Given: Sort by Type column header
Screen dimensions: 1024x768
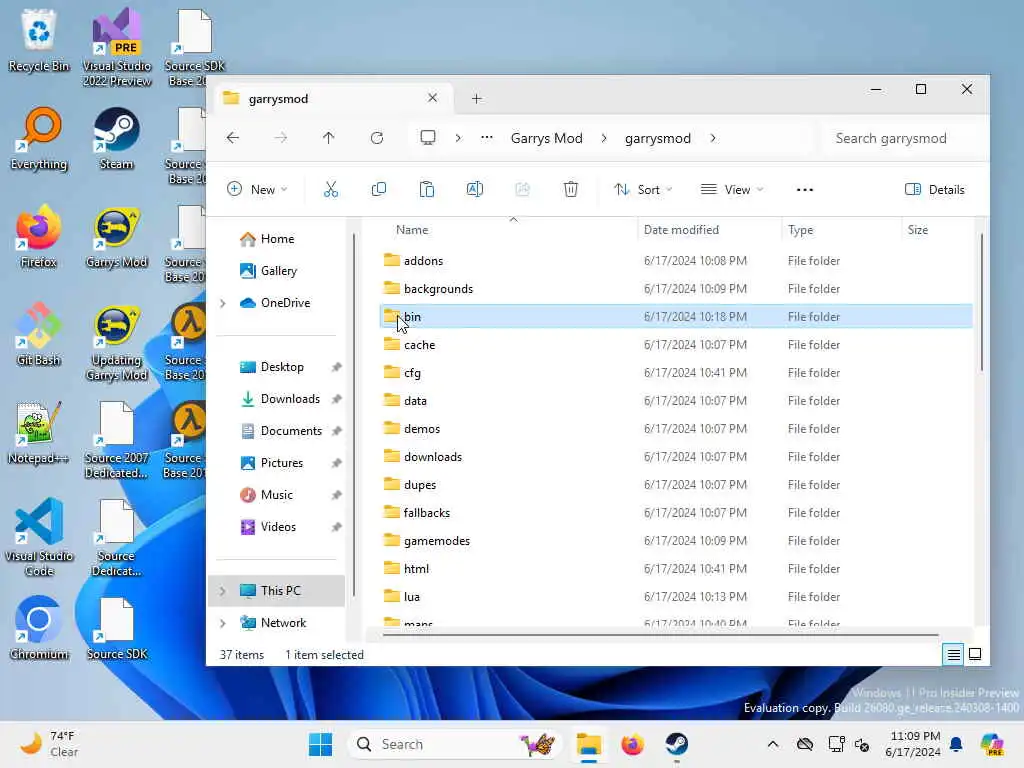Looking at the screenshot, I should coord(801,230).
